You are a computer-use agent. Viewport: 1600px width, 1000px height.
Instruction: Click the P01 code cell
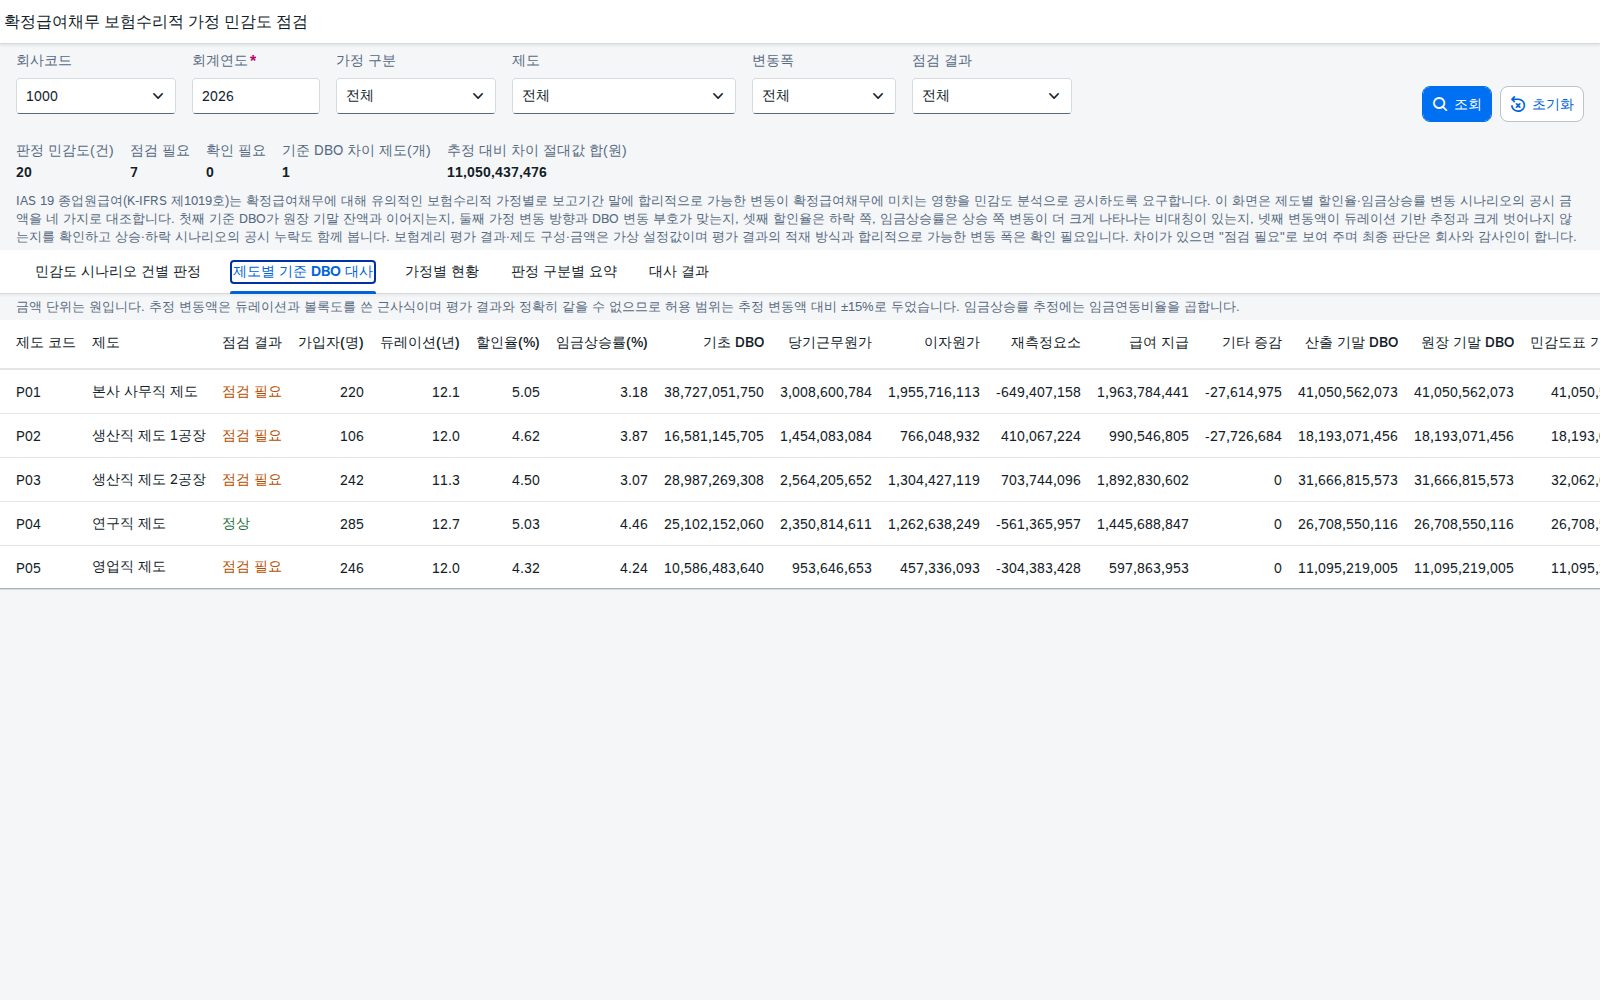[29, 392]
